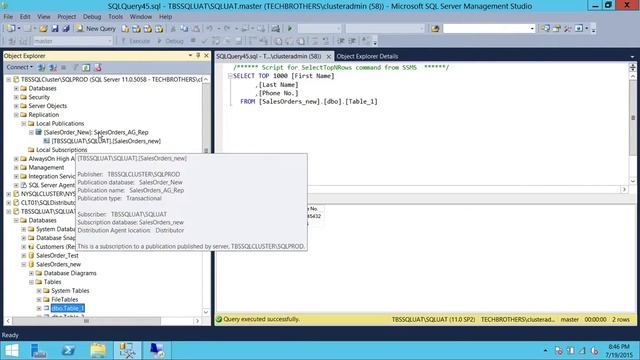Click the query editor vertical scrollbar thumb
640x360 pixels.
(633, 118)
